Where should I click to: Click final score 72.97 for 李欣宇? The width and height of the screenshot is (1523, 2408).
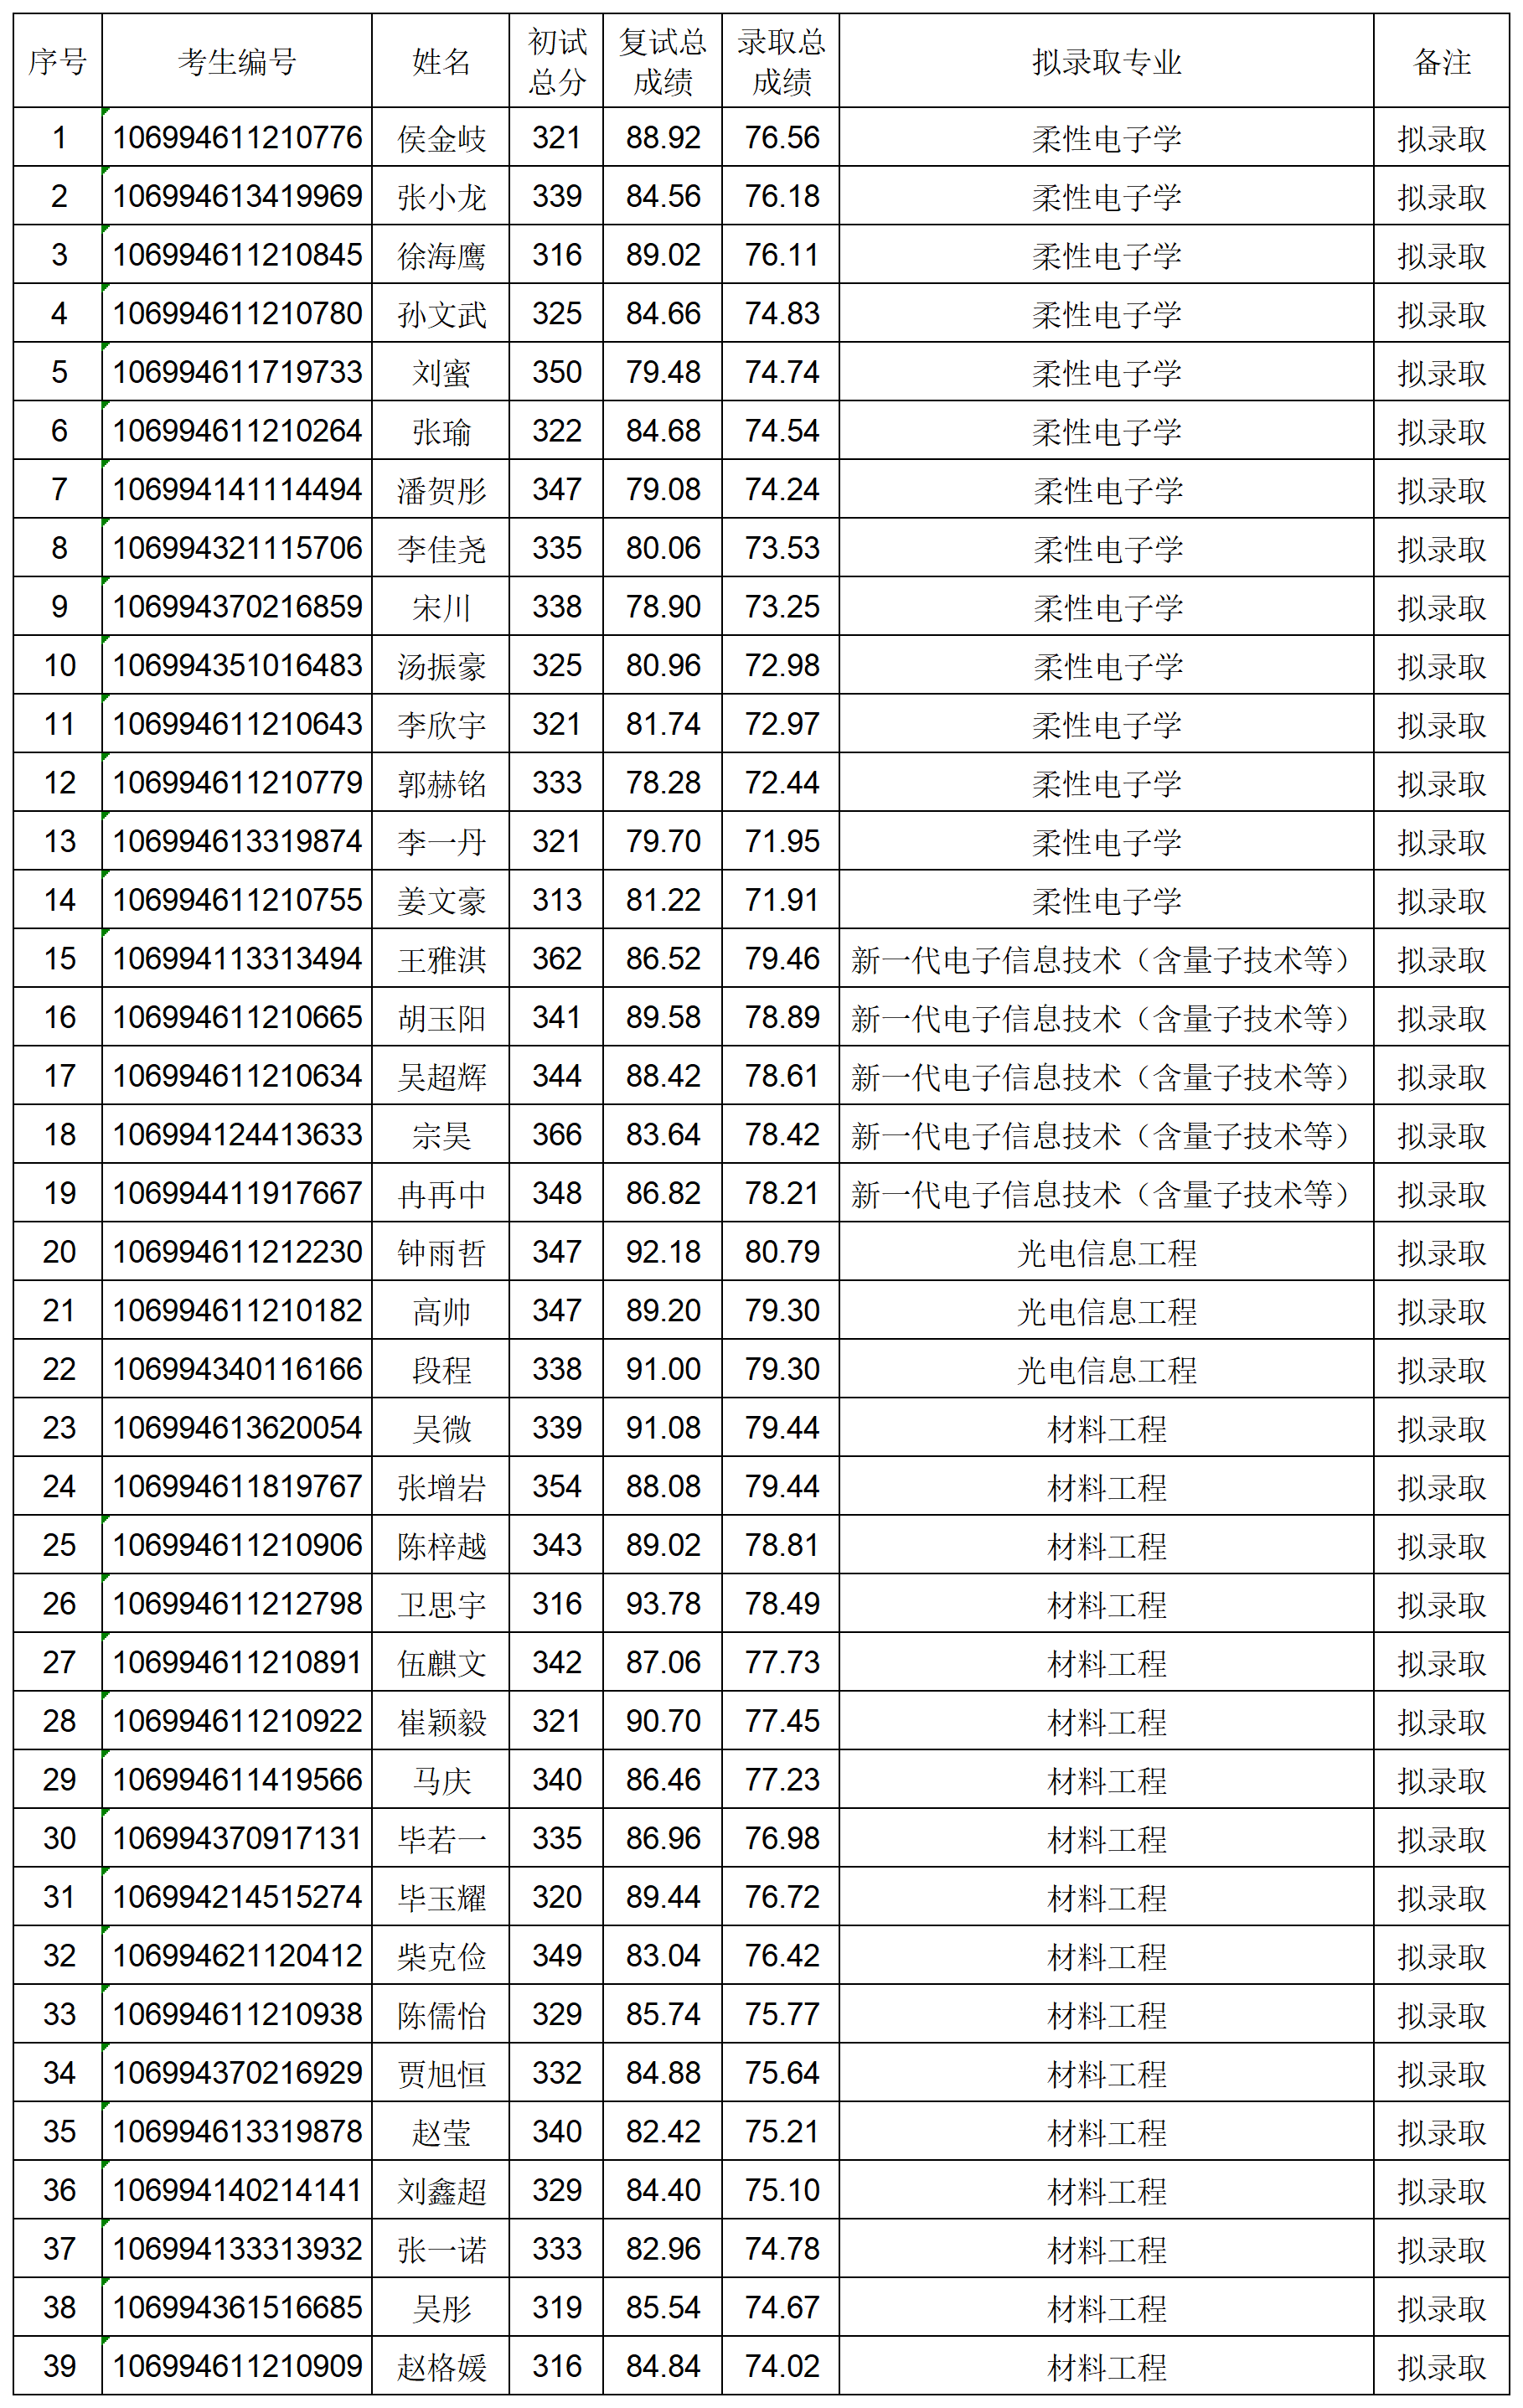(781, 724)
